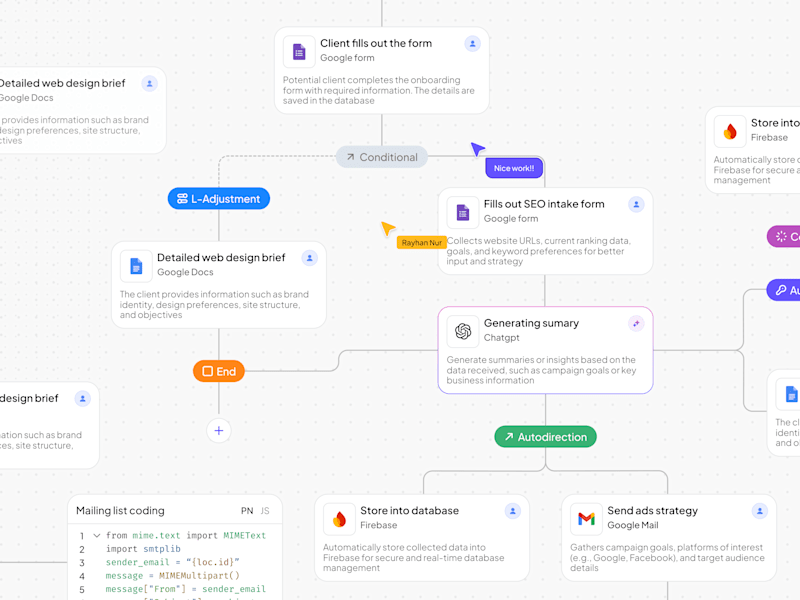Click the yellow Rayhan Nur cursor arrow
Screen dimensions: 800x600
388,228
